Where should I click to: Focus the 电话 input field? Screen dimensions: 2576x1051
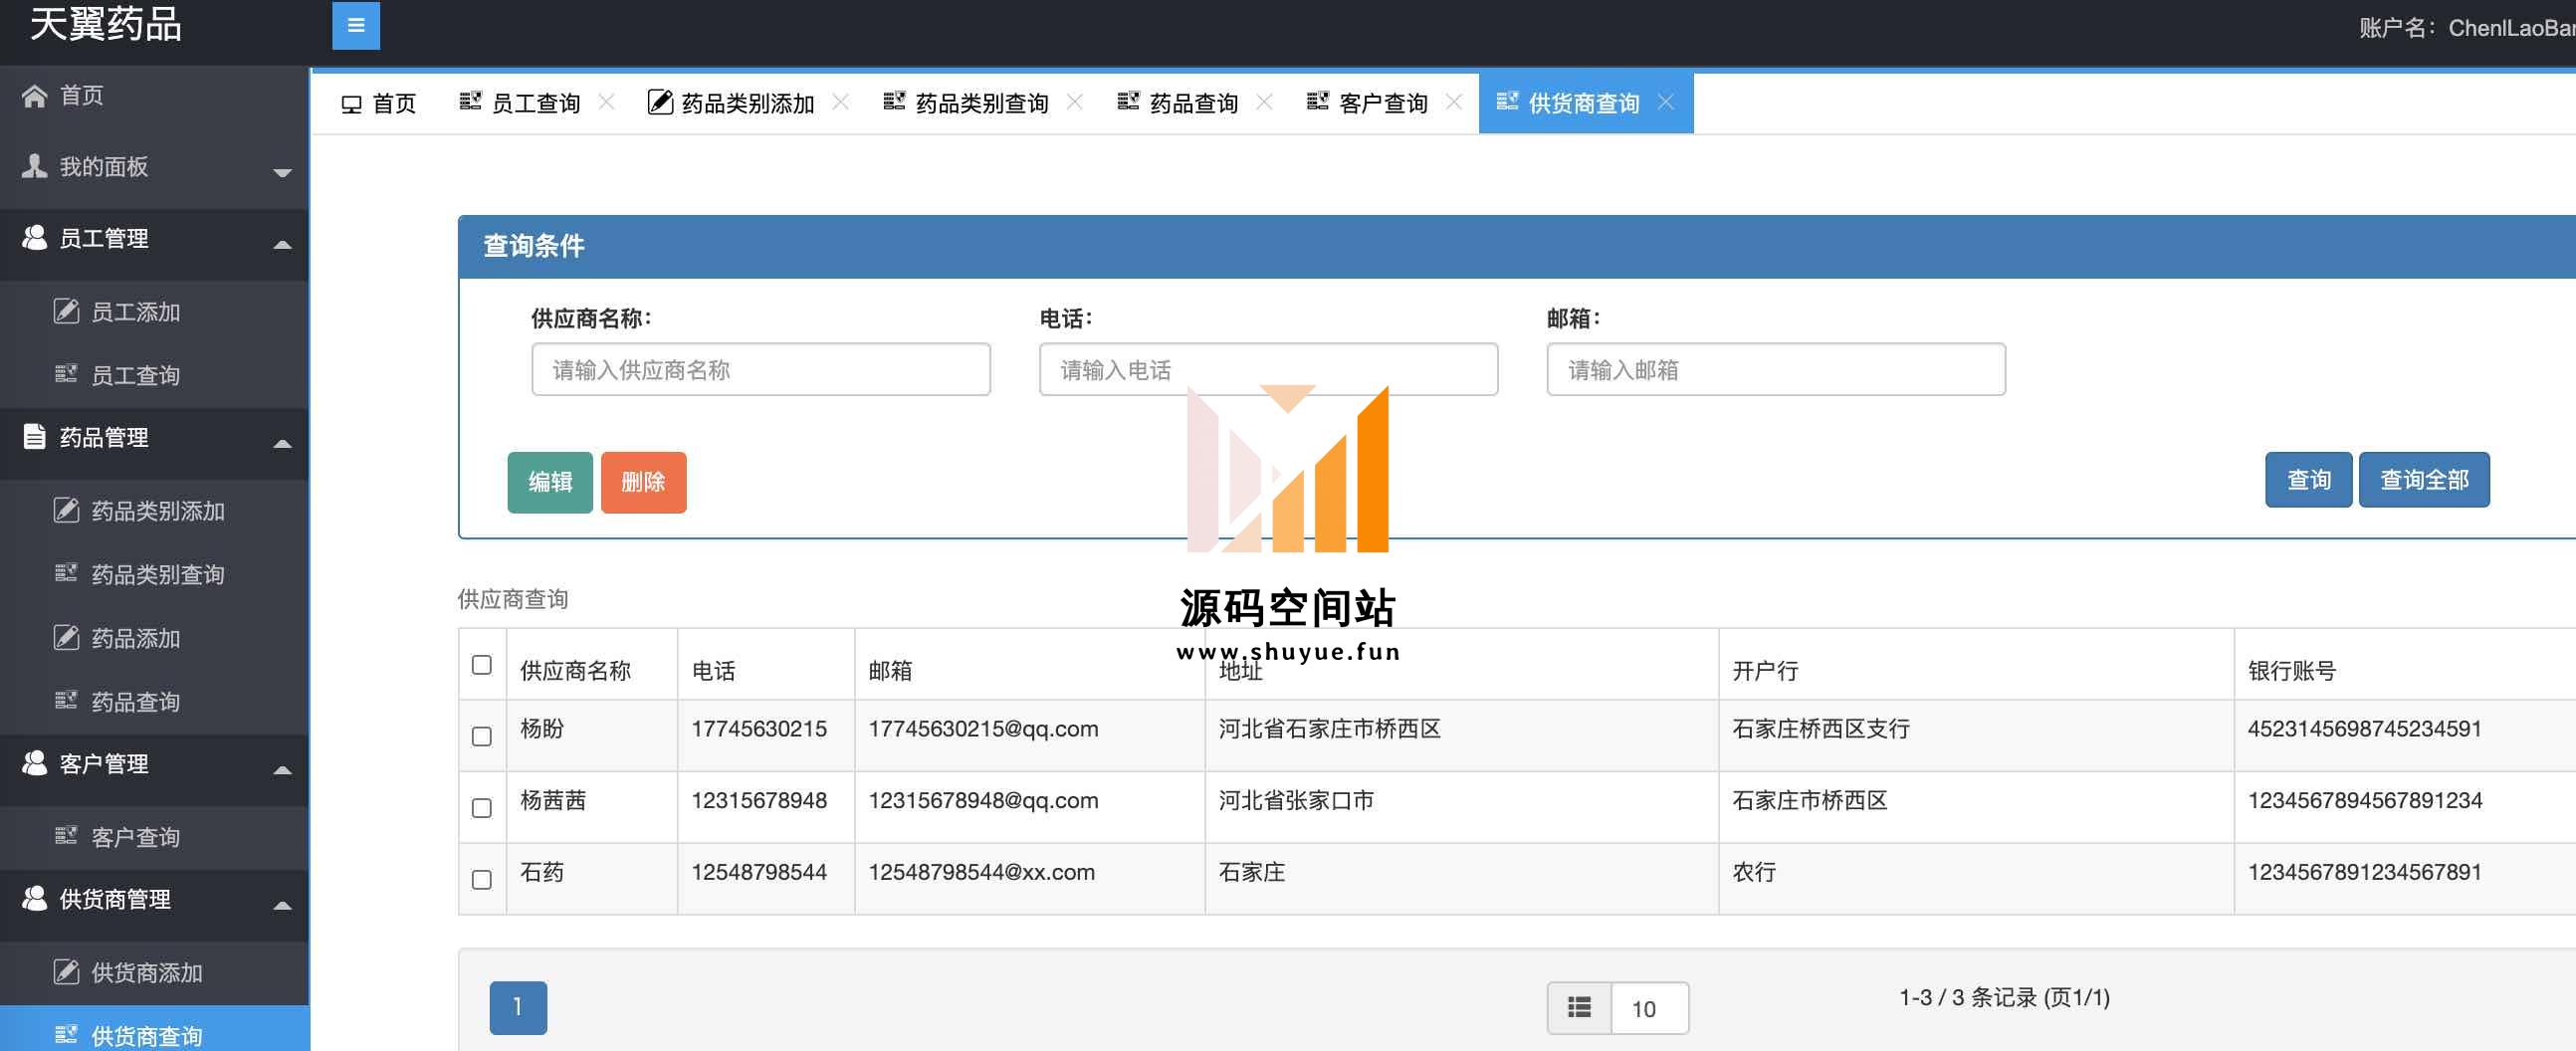point(1268,369)
